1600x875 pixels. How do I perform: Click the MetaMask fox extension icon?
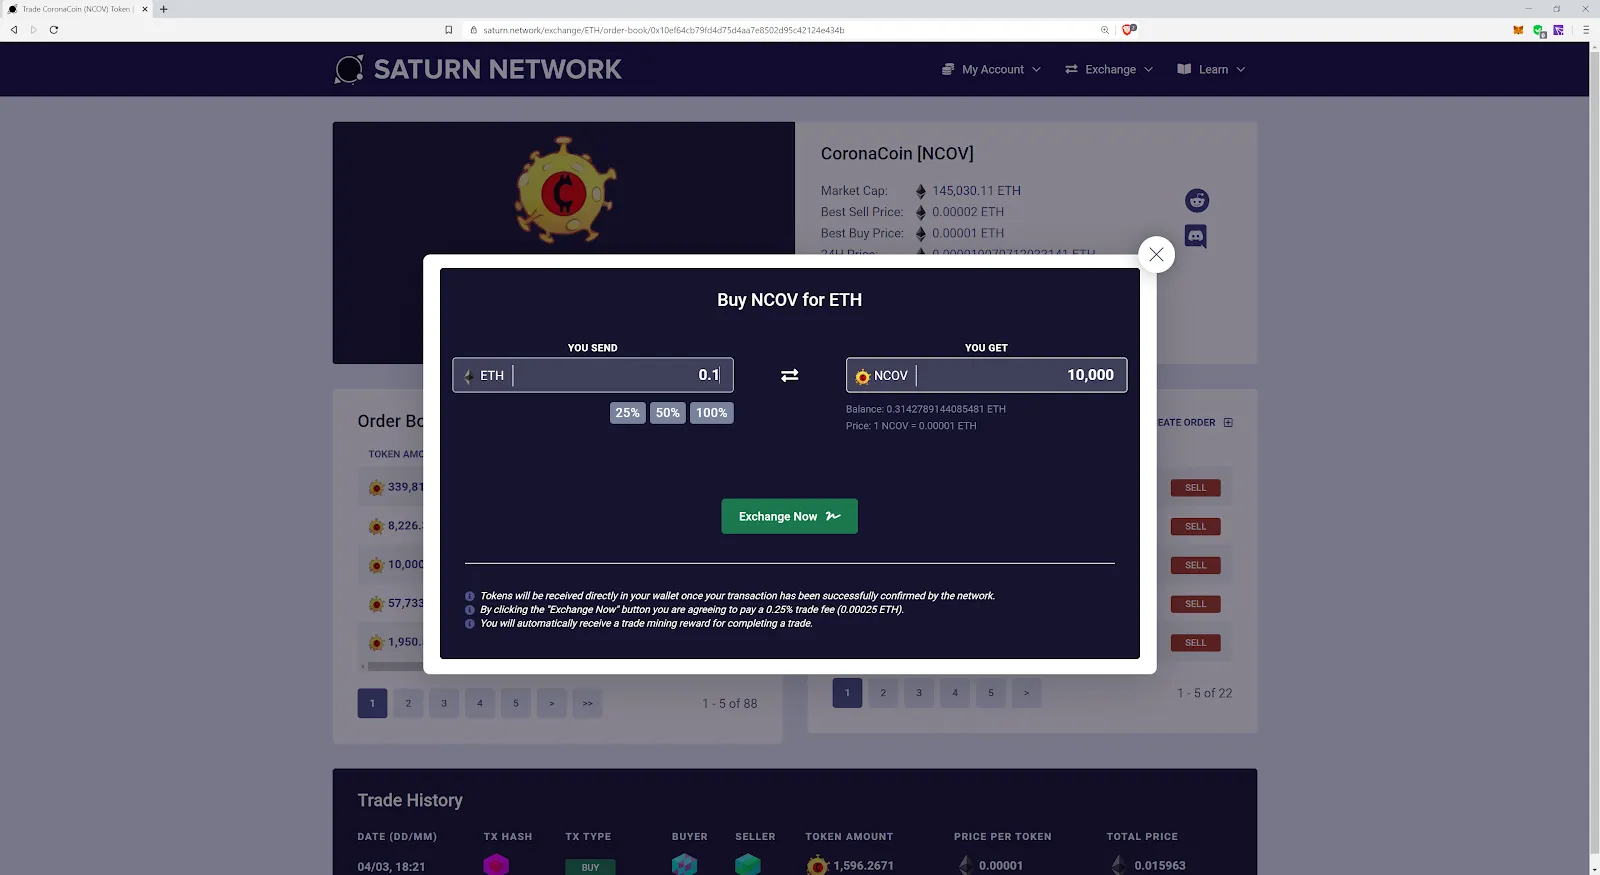pyautogui.click(x=1518, y=30)
